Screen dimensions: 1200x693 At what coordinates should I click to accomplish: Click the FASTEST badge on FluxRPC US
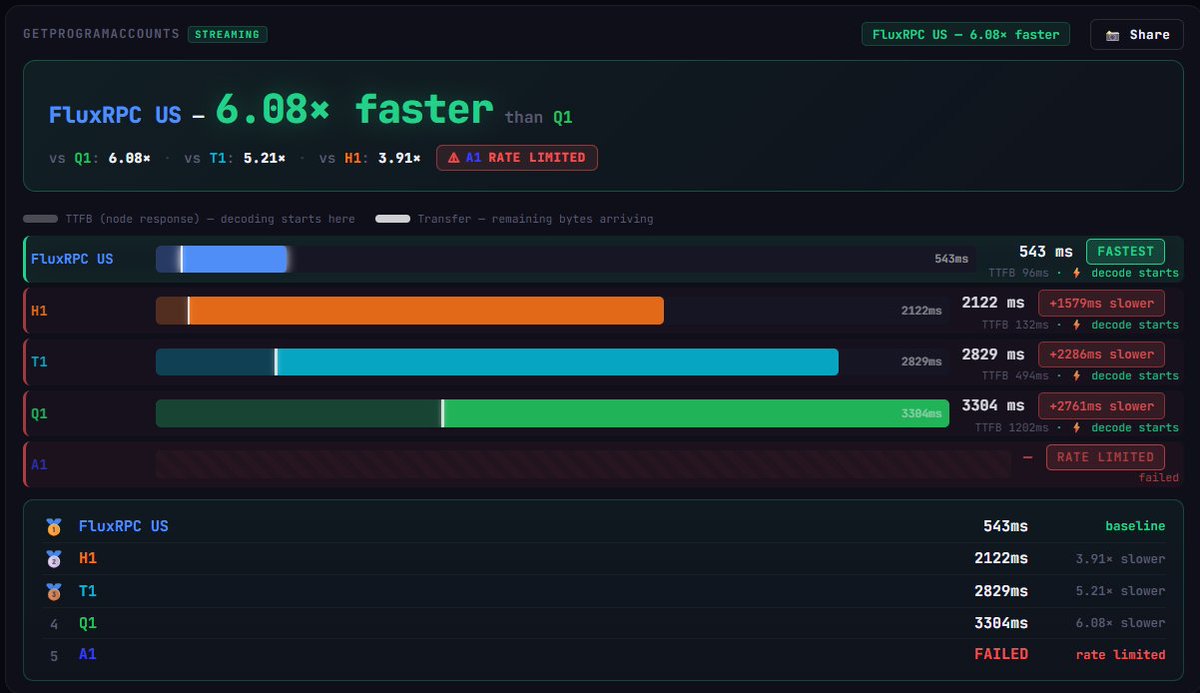1125,251
